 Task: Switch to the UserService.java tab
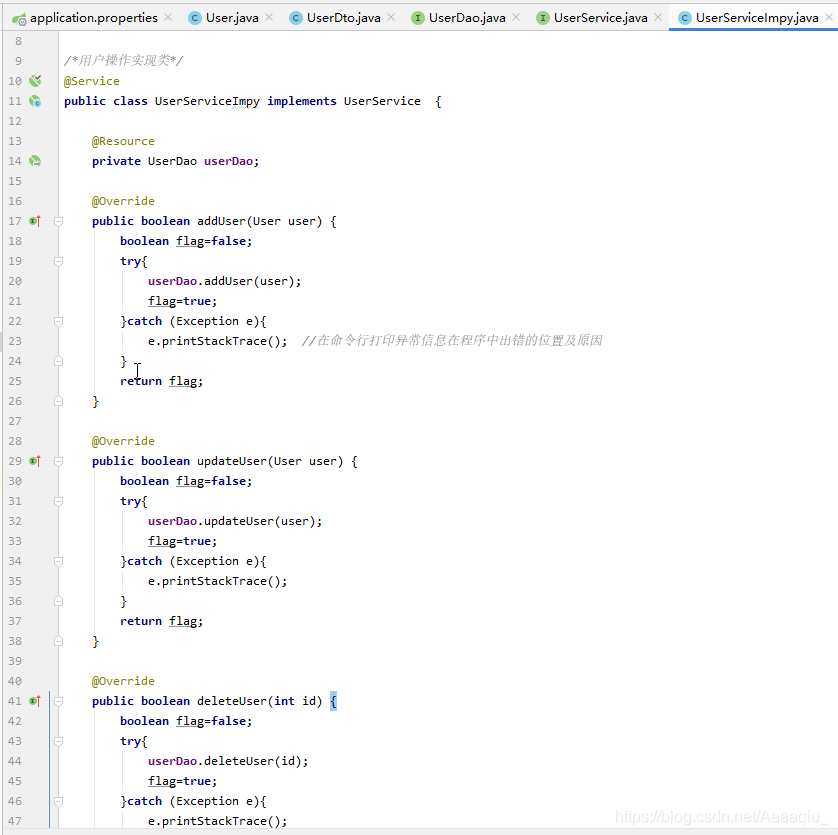(600, 18)
